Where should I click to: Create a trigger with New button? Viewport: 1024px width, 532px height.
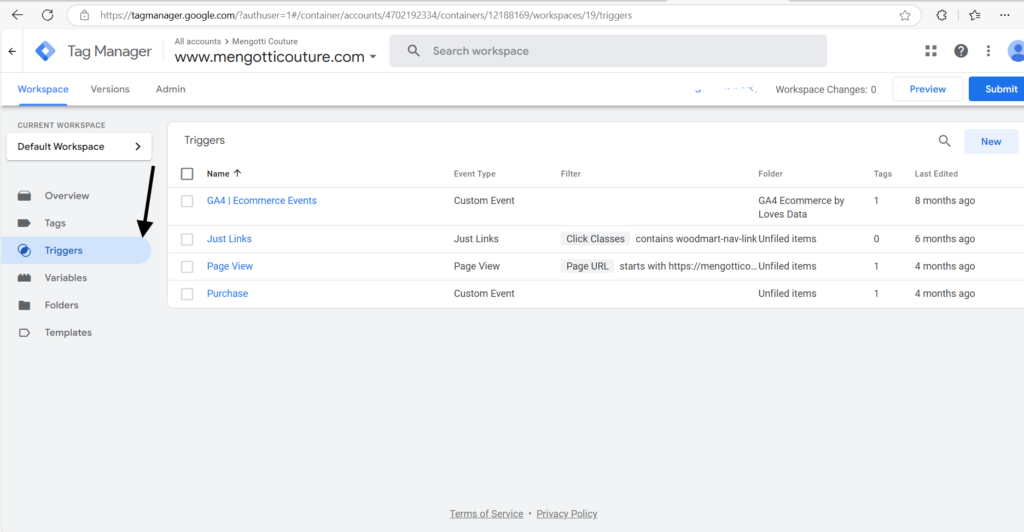pyautogui.click(x=991, y=142)
